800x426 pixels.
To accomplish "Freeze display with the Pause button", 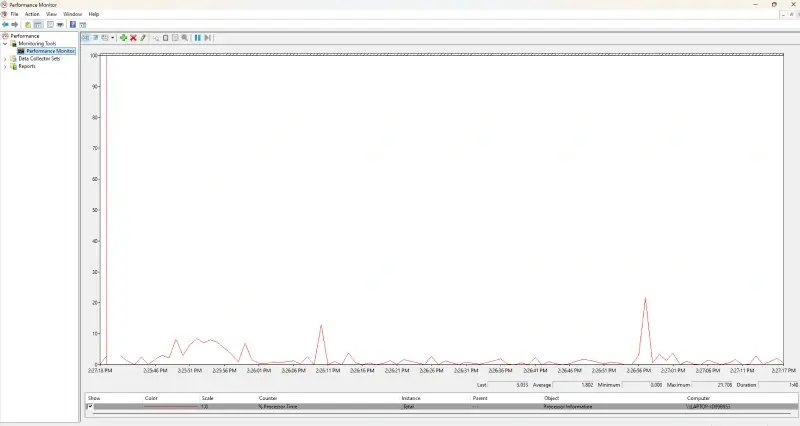I will click(197, 38).
